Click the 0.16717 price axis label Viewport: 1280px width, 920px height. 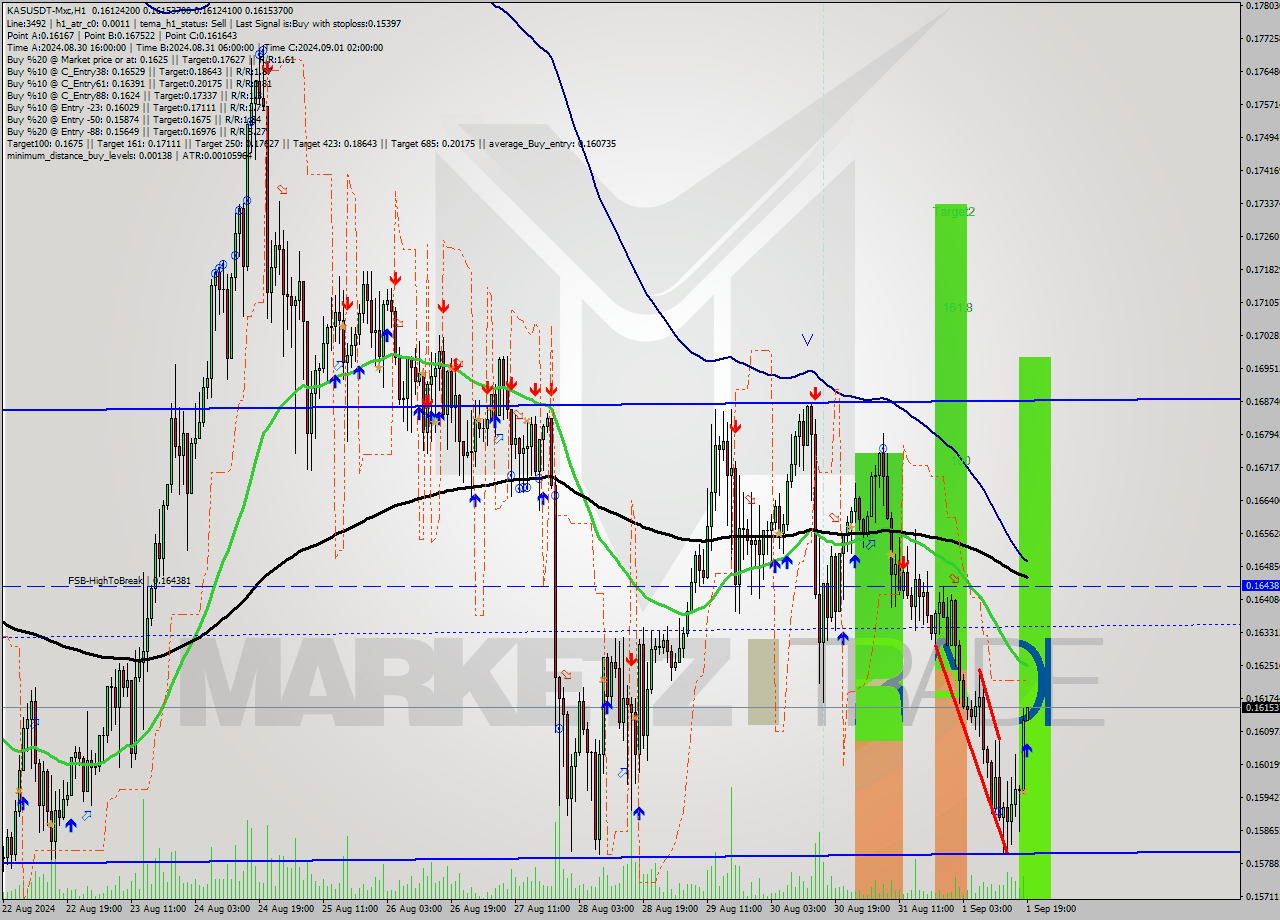[1261, 467]
